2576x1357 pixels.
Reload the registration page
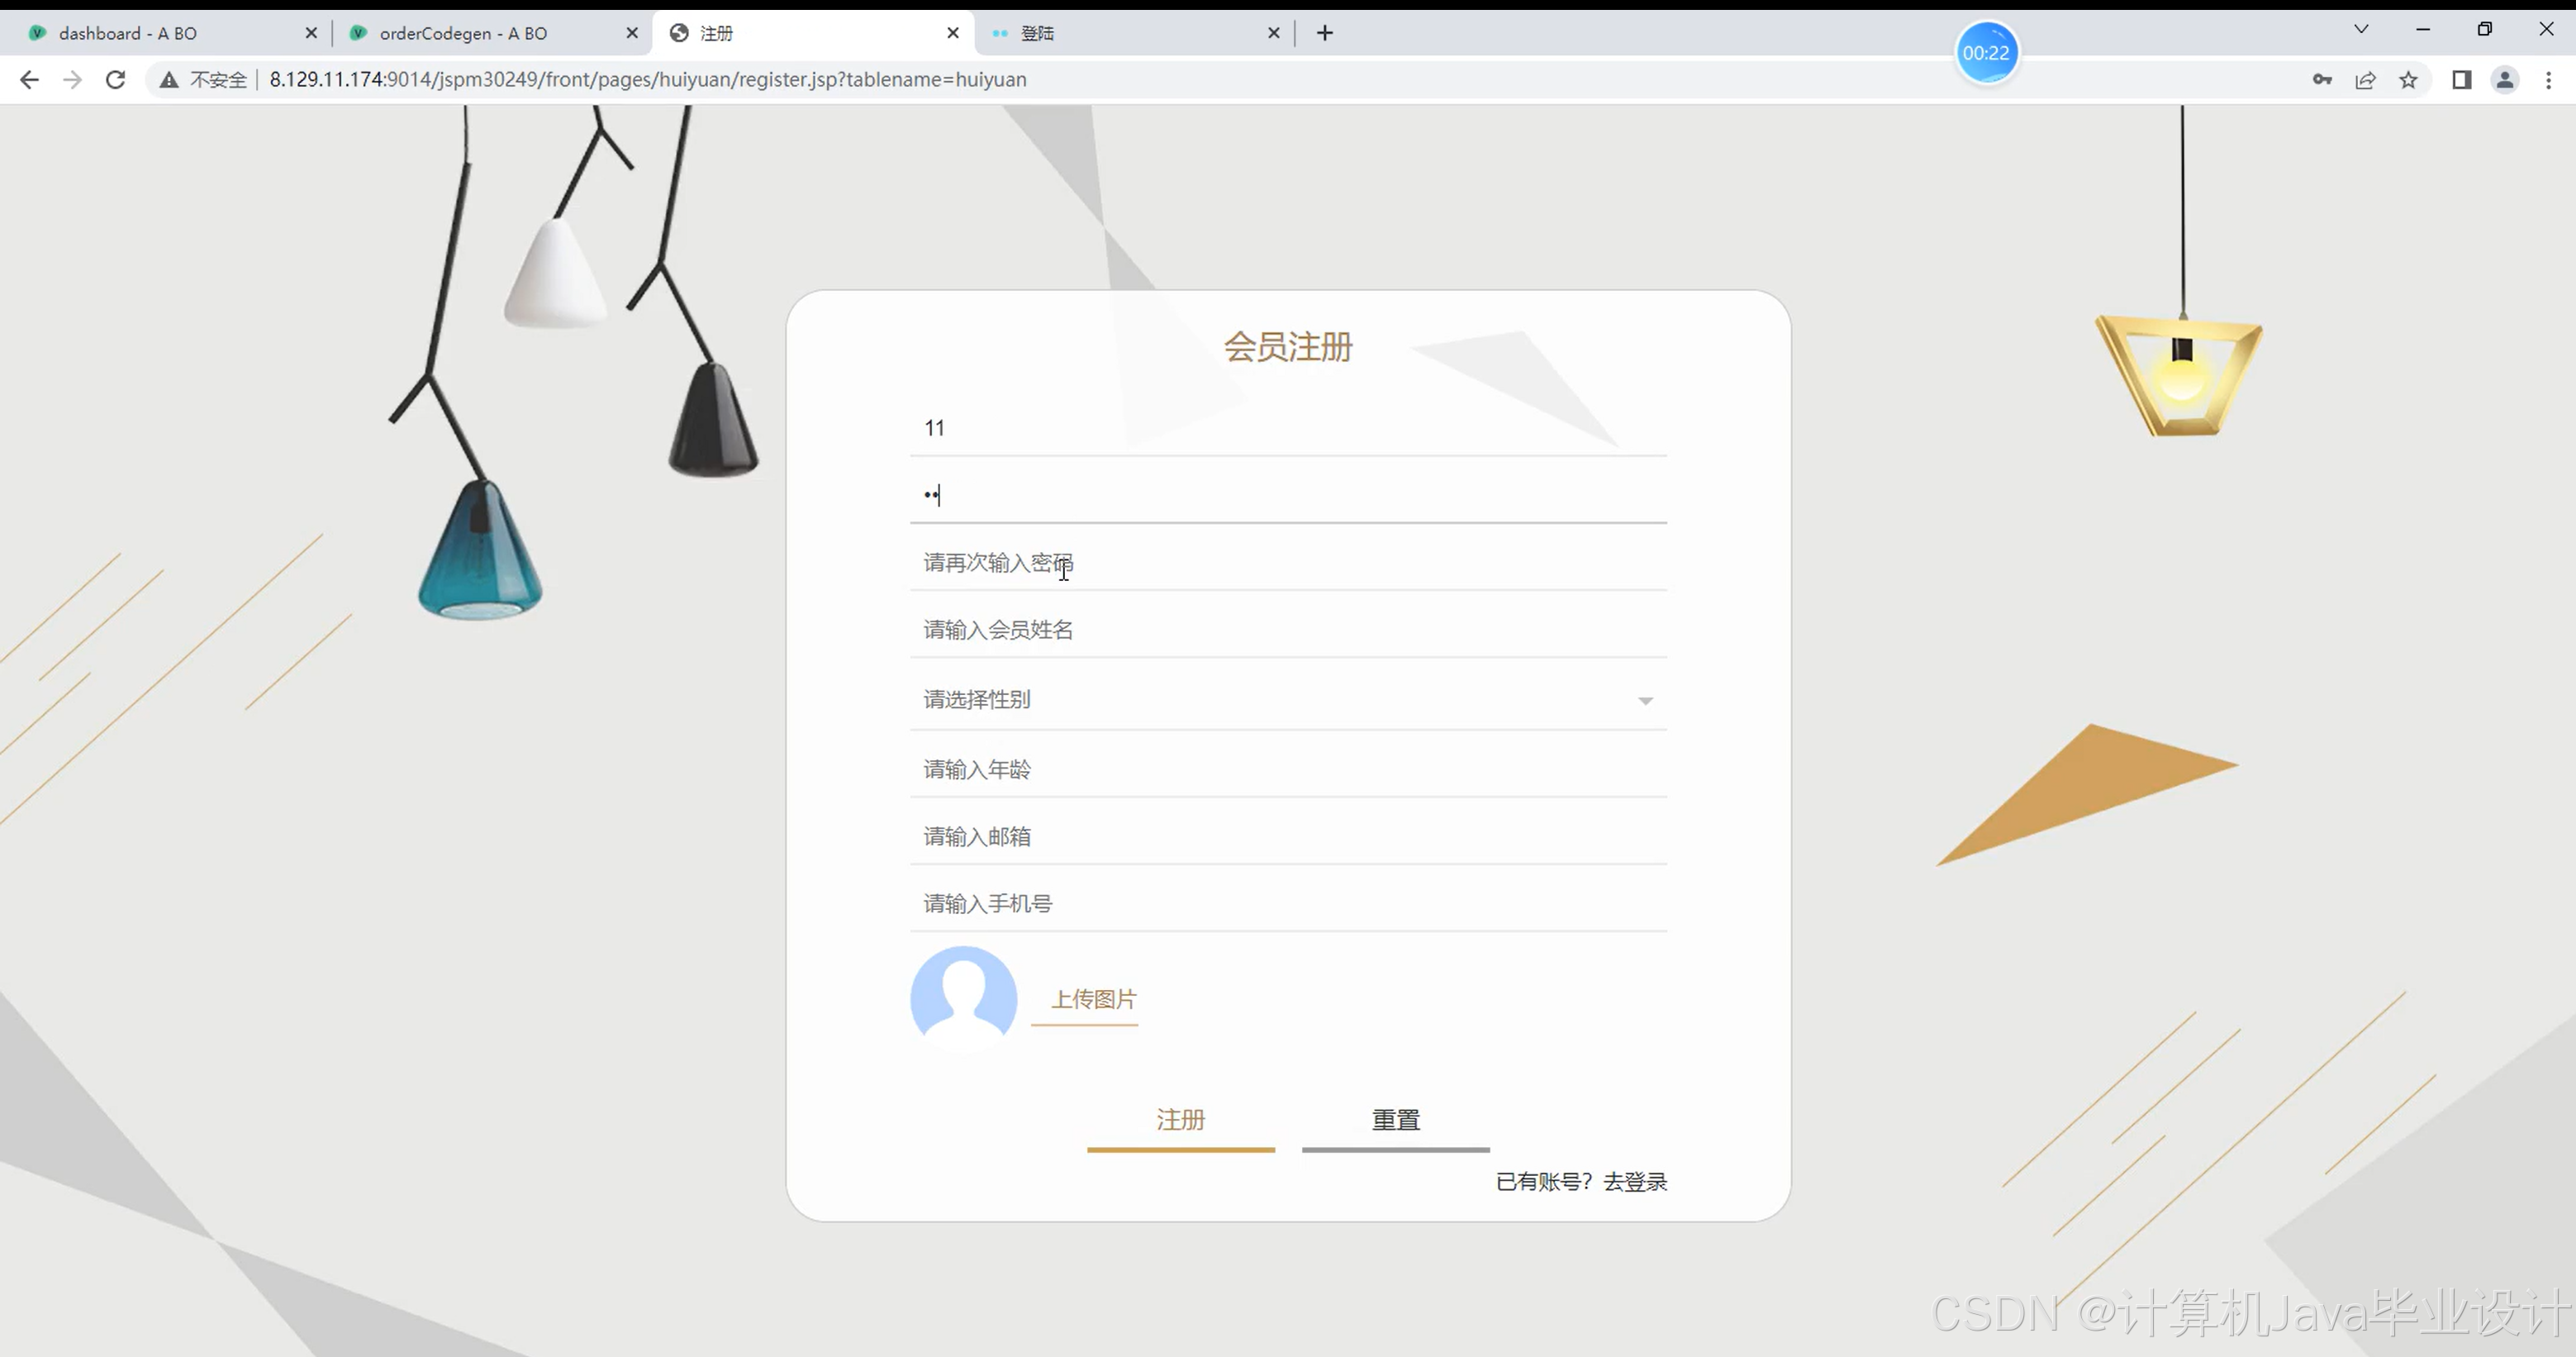[116, 80]
